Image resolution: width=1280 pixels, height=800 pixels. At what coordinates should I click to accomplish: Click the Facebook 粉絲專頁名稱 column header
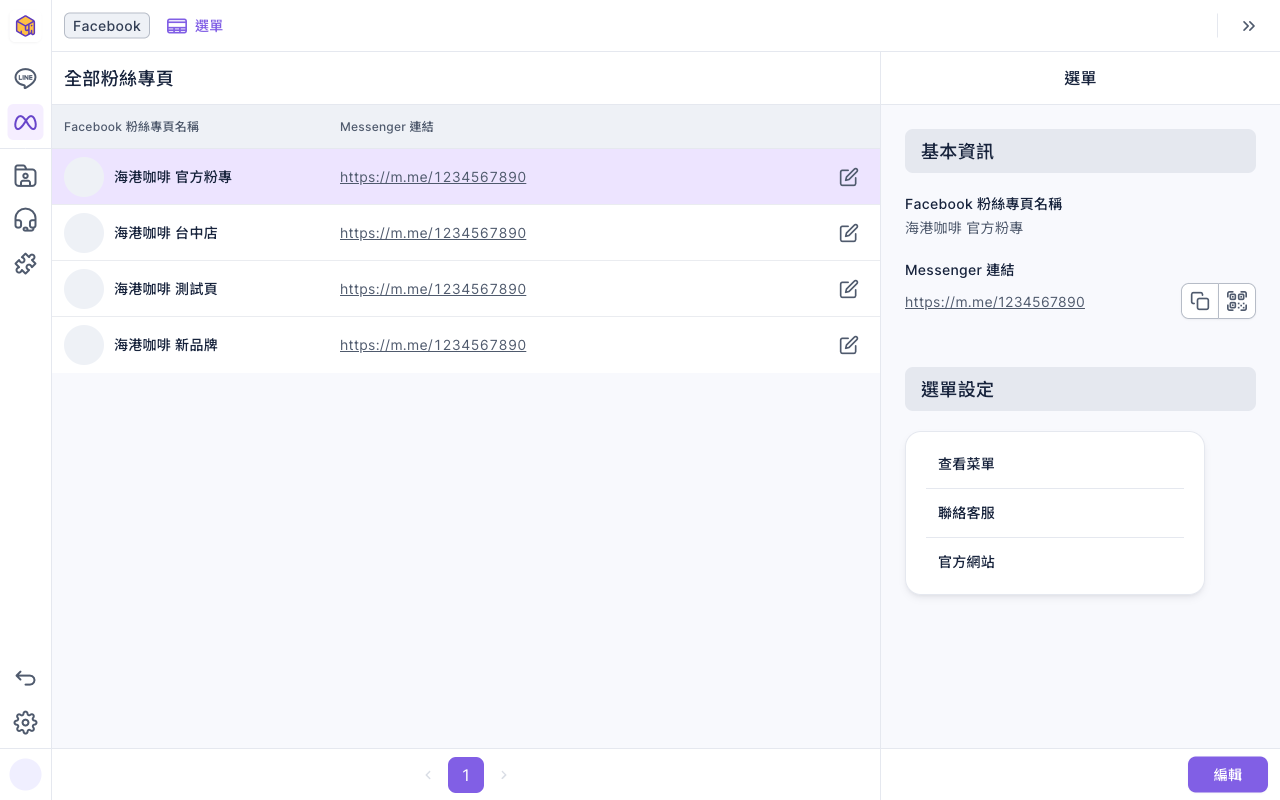(132, 127)
